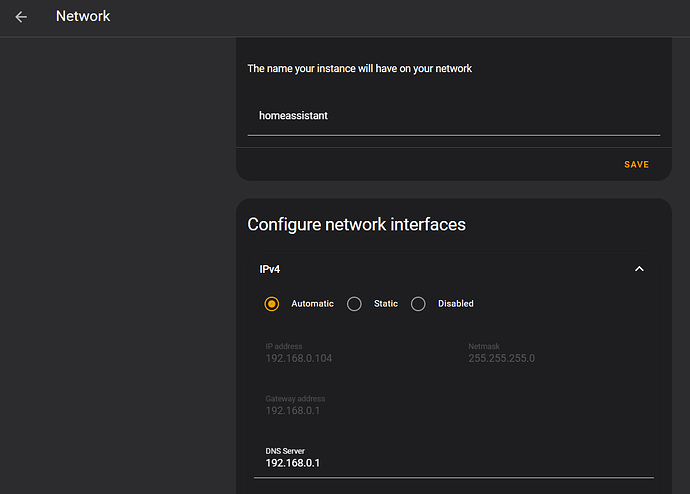Image resolution: width=690 pixels, height=494 pixels.
Task: Select the Automatic radio button
Action: (272, 304)
